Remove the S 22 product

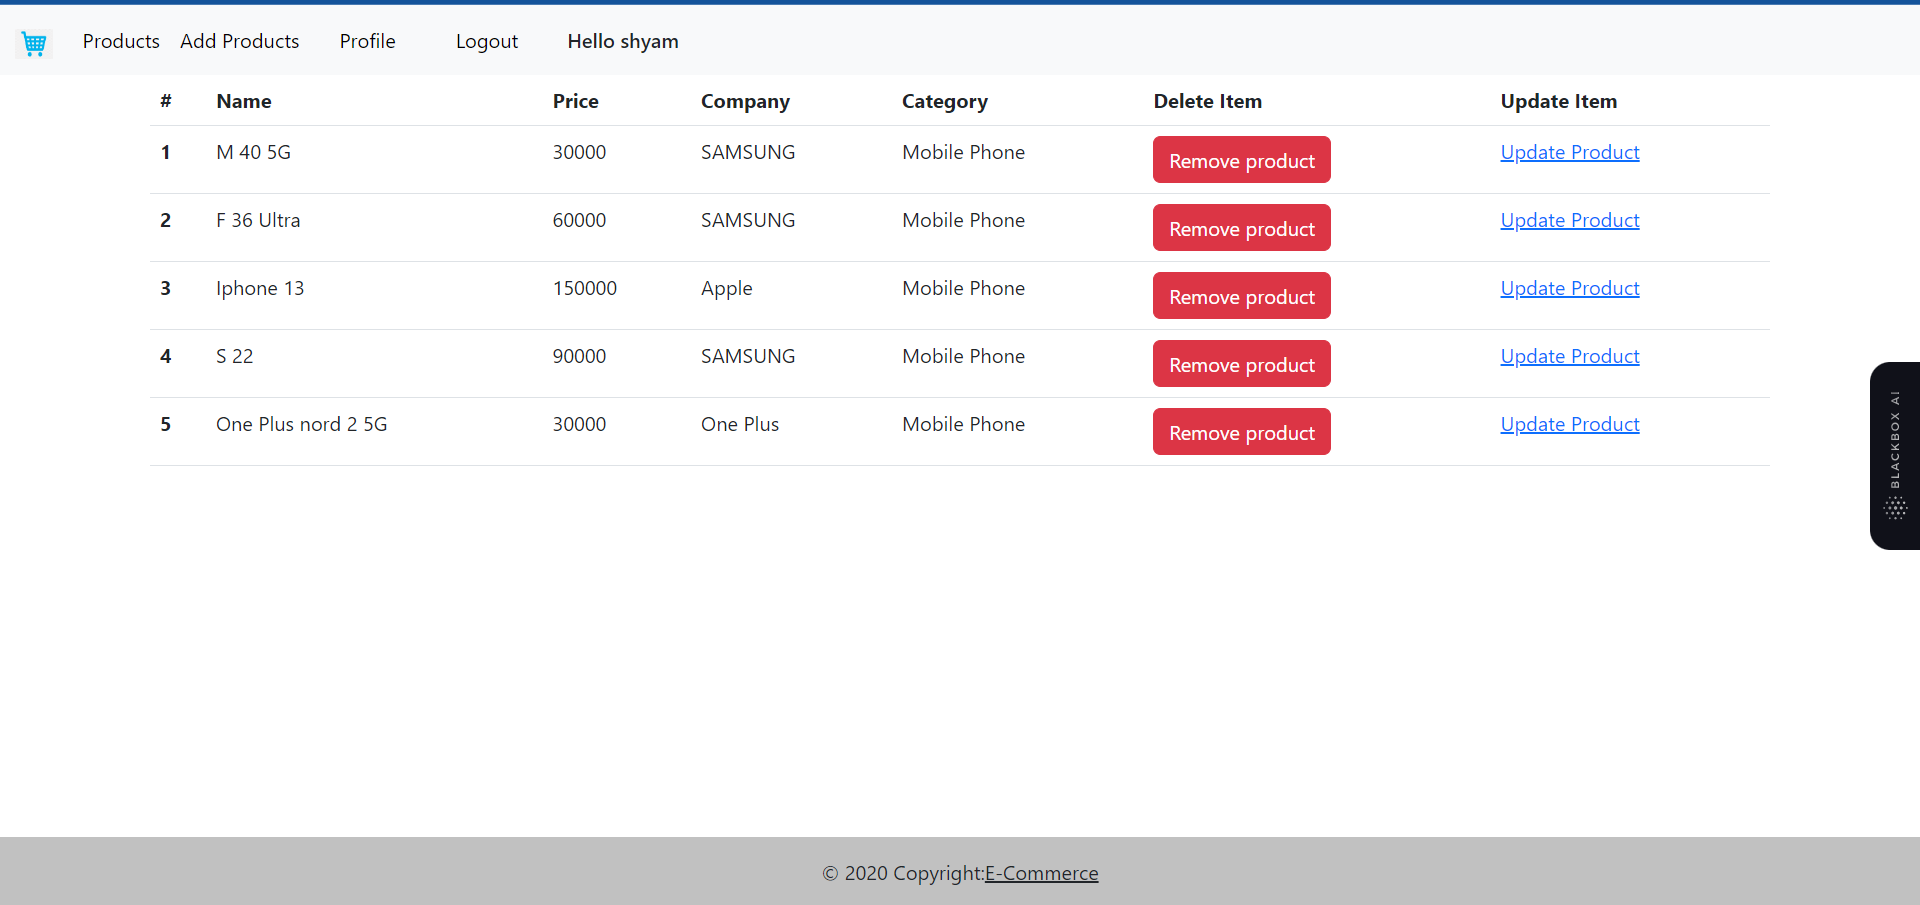(1241, 363)
